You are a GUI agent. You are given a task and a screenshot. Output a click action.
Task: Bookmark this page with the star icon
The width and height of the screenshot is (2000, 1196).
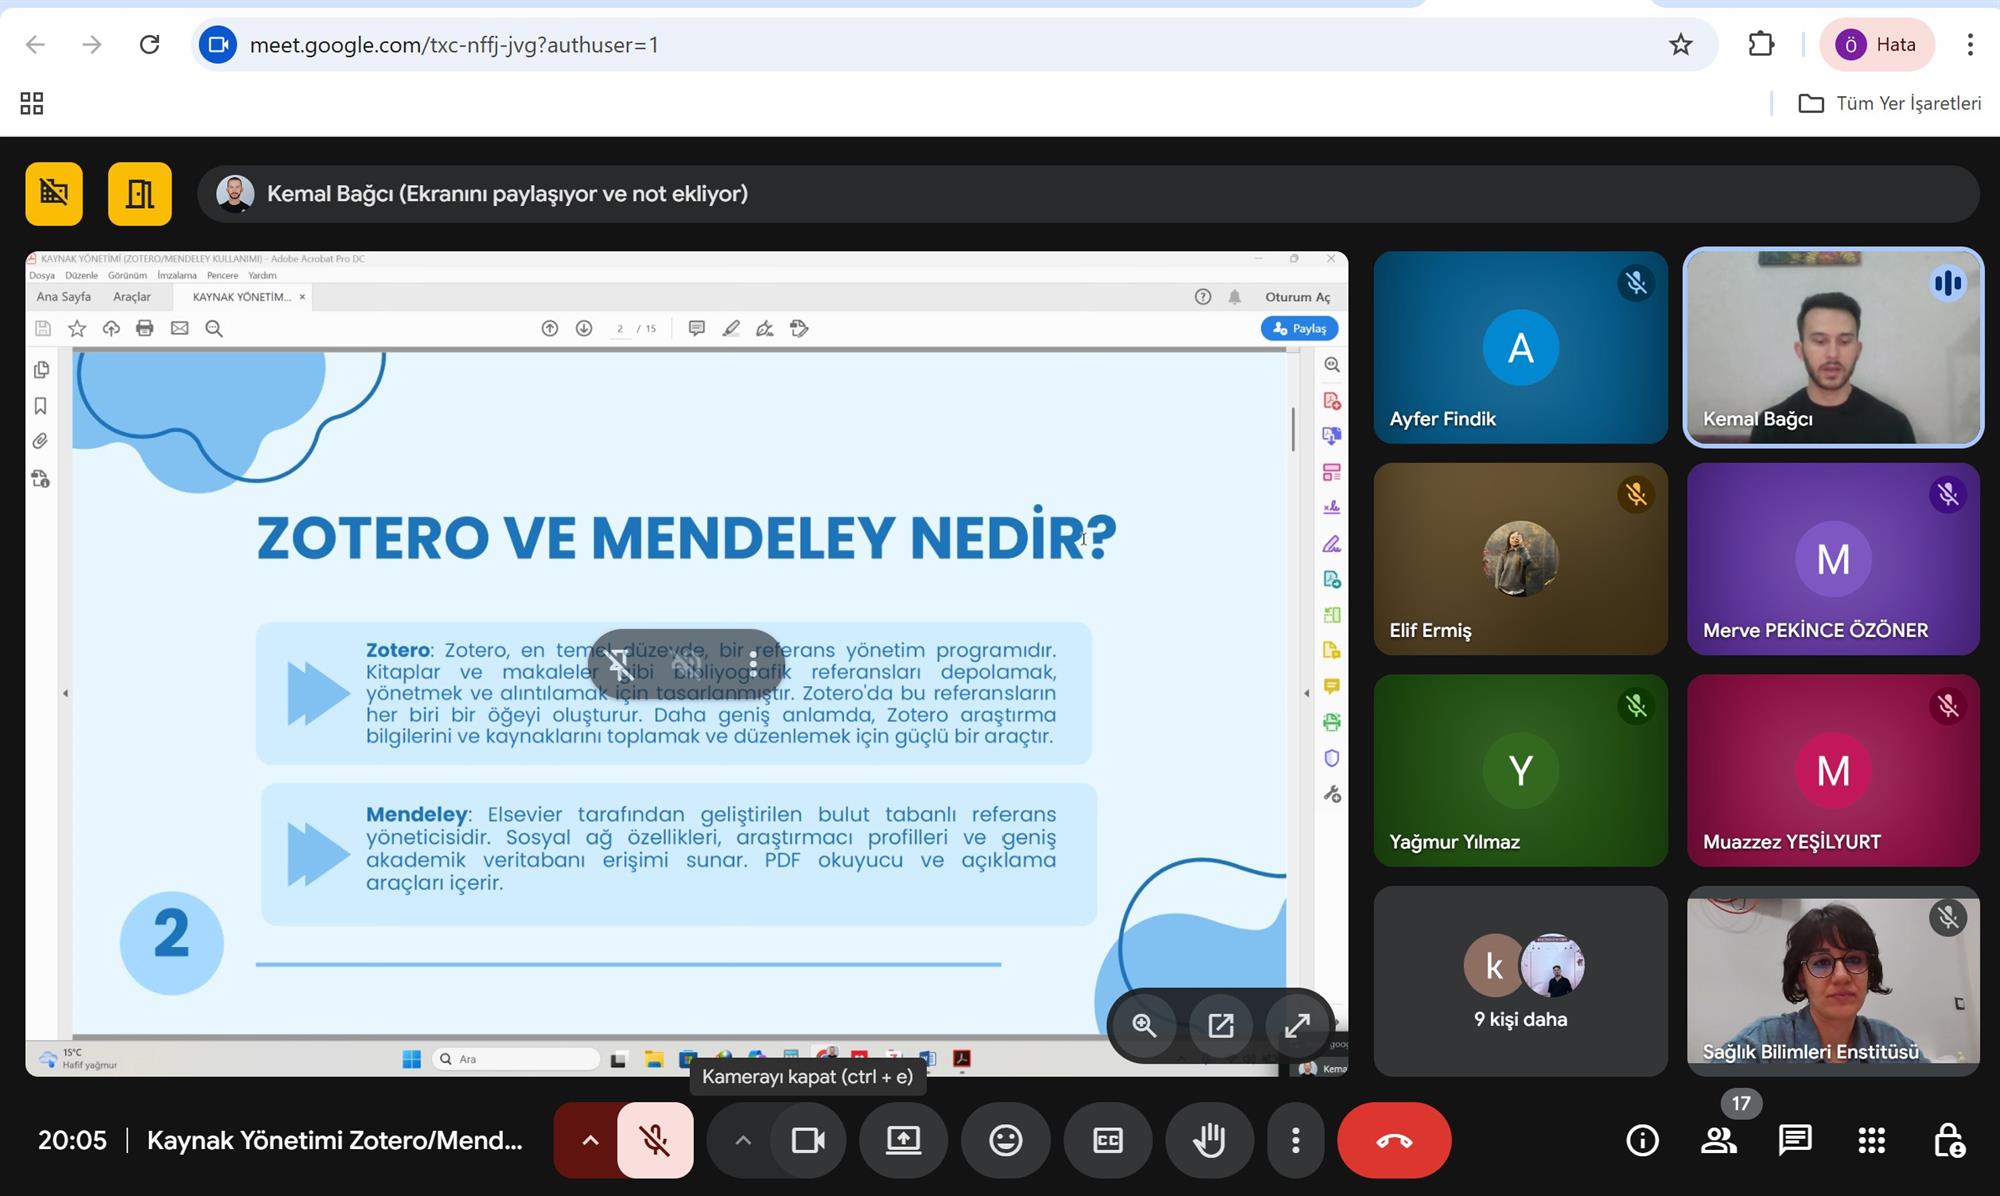tap(1681, 44)
